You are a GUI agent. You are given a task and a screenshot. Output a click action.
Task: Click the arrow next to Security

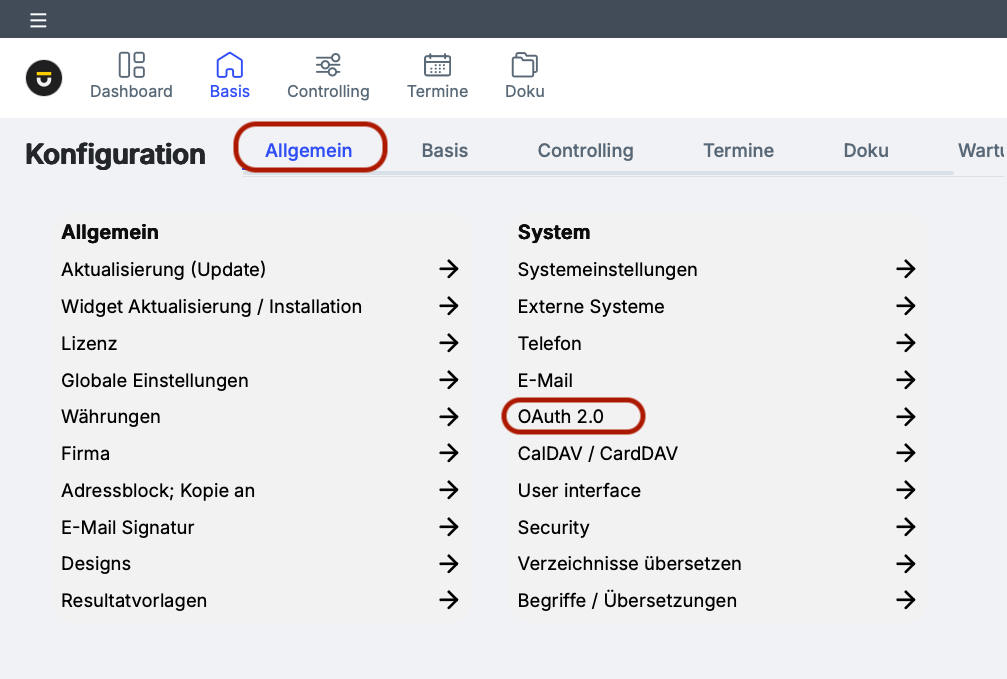[x=906, y=527]
